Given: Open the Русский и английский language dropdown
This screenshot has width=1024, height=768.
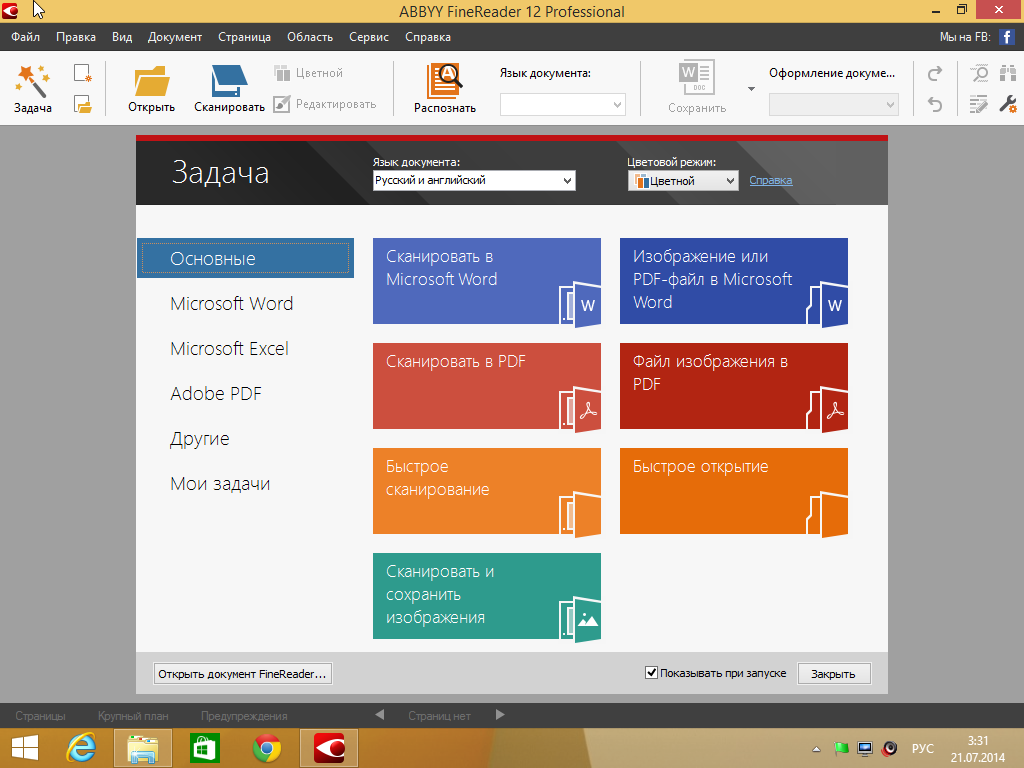Looking at the screenshot, I should (474, 180).
